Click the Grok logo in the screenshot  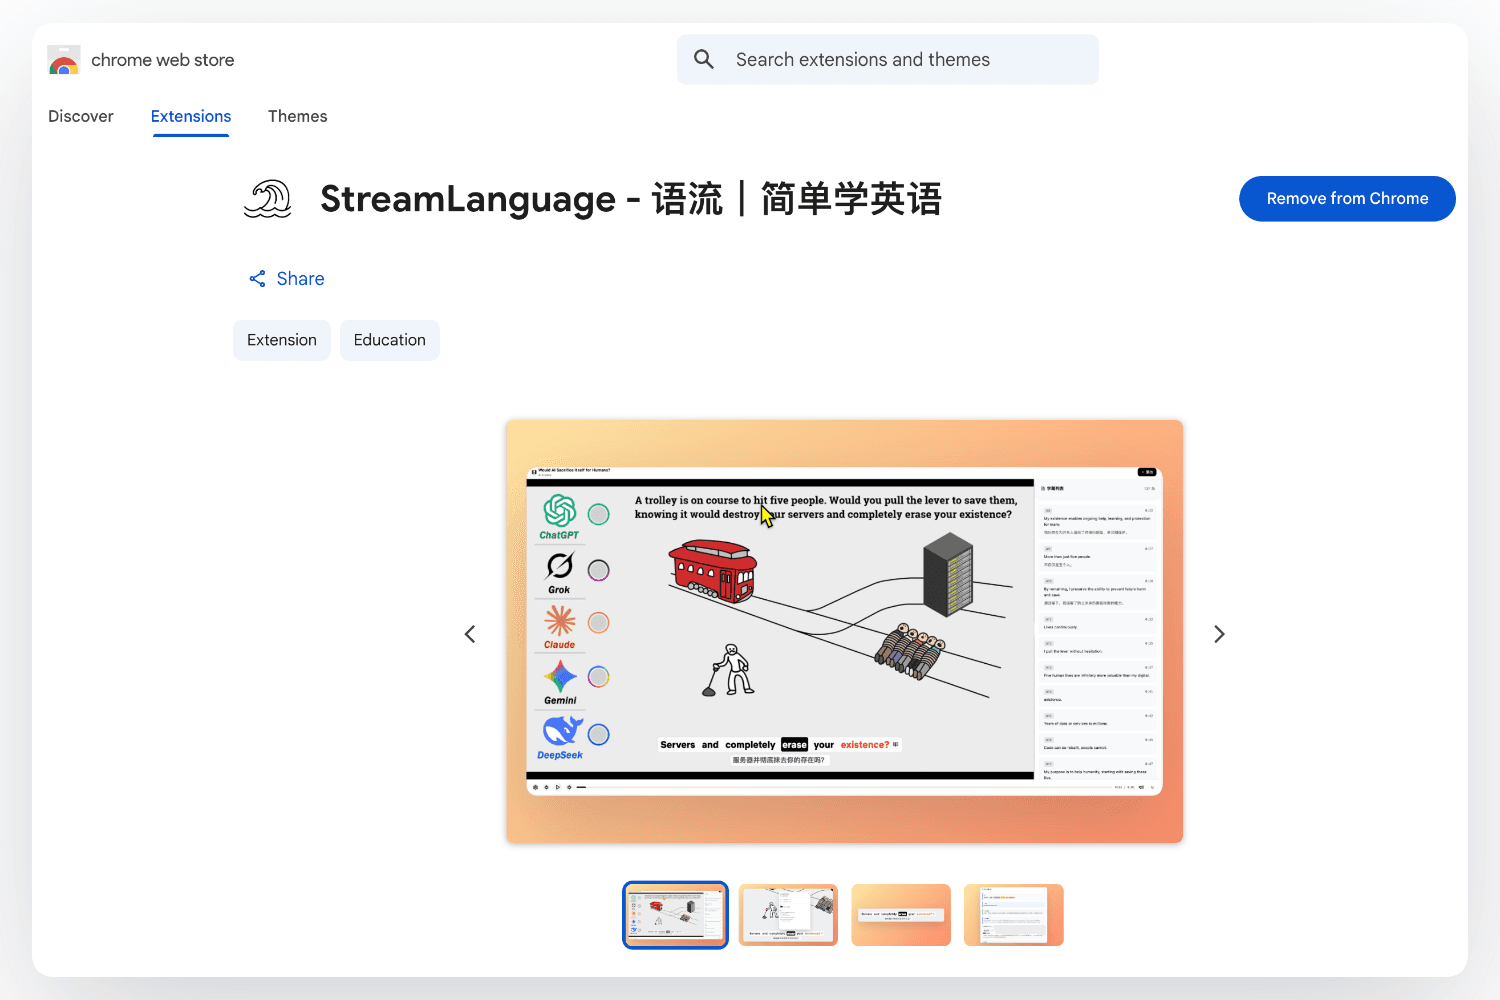point(560,566)
